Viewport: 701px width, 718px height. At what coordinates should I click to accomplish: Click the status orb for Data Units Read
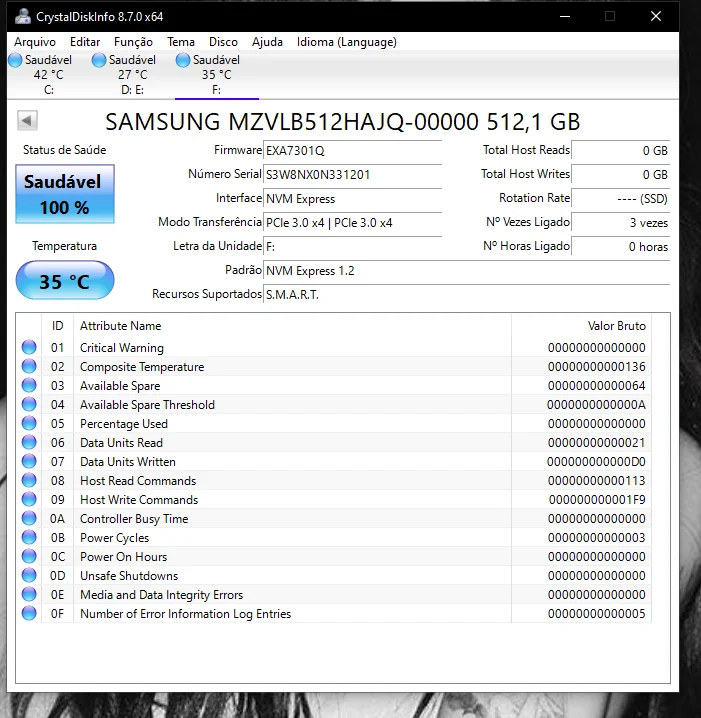pos(29,442)
